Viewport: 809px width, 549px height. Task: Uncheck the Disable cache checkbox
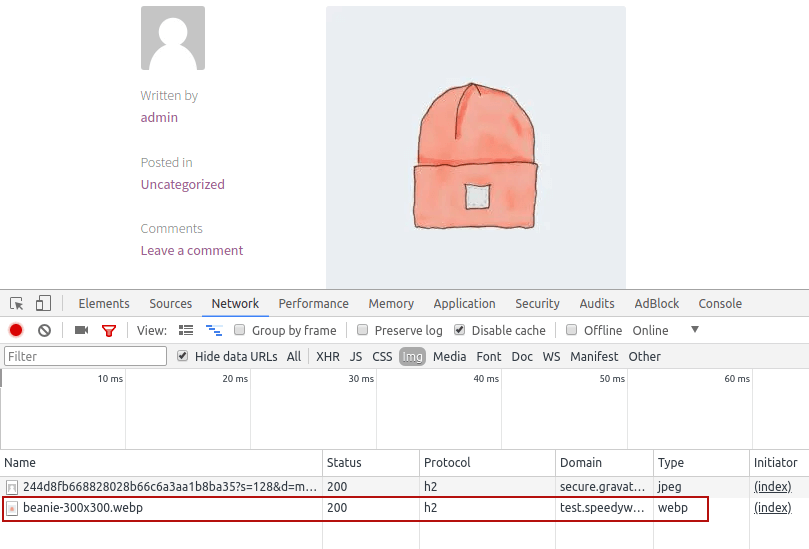(x=460, y=330)
